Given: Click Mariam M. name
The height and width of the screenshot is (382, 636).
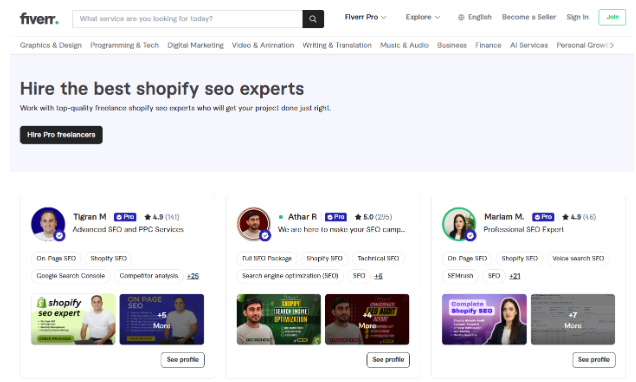Looking at the screenshot, I should point(504,217).
